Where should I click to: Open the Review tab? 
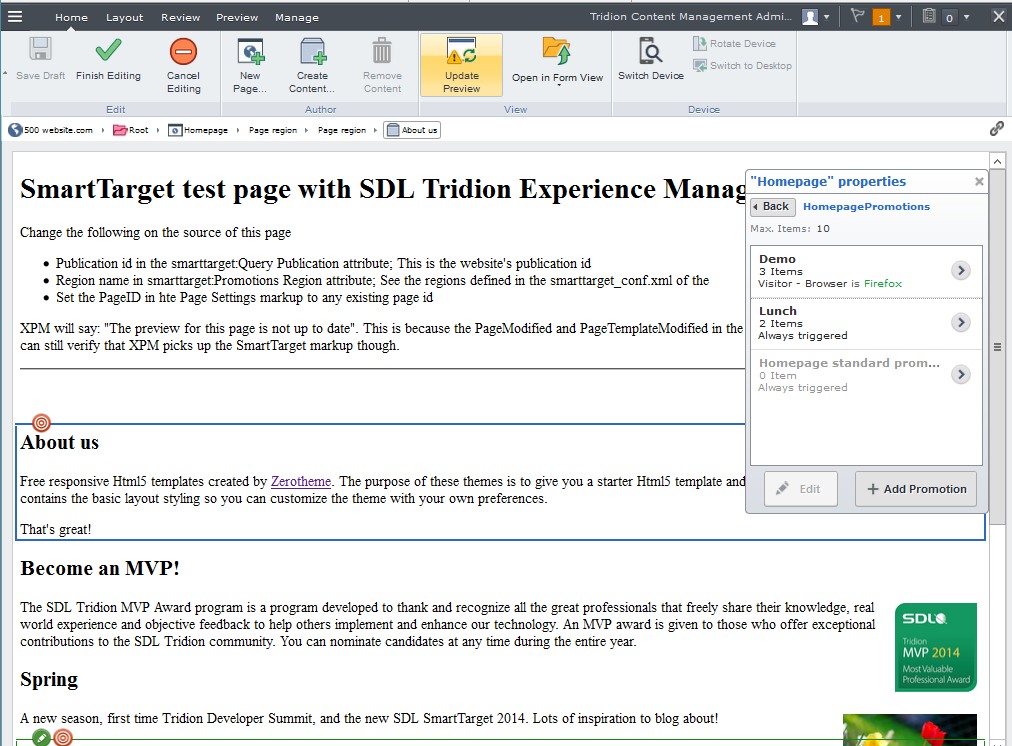coord(181,17)
